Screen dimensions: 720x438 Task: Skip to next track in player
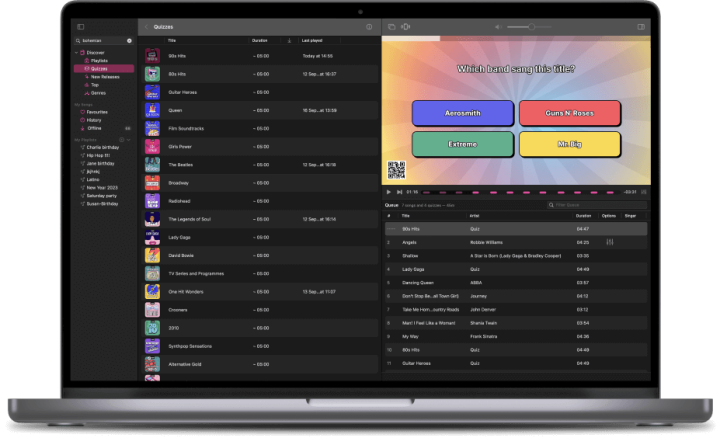coord(399,191)
